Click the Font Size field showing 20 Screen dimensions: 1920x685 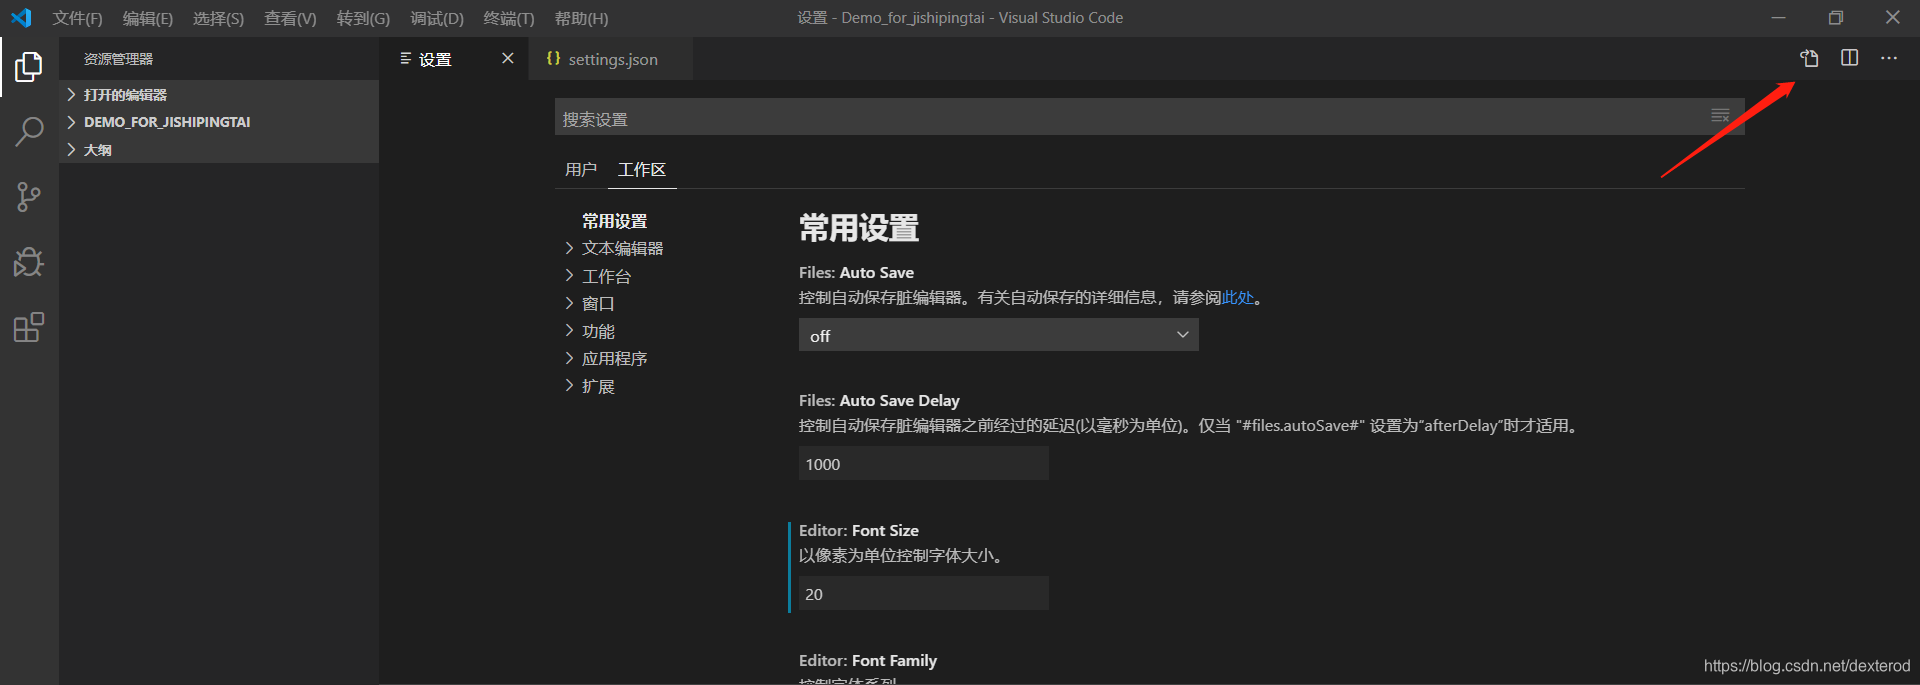click(x=923, y=594)
